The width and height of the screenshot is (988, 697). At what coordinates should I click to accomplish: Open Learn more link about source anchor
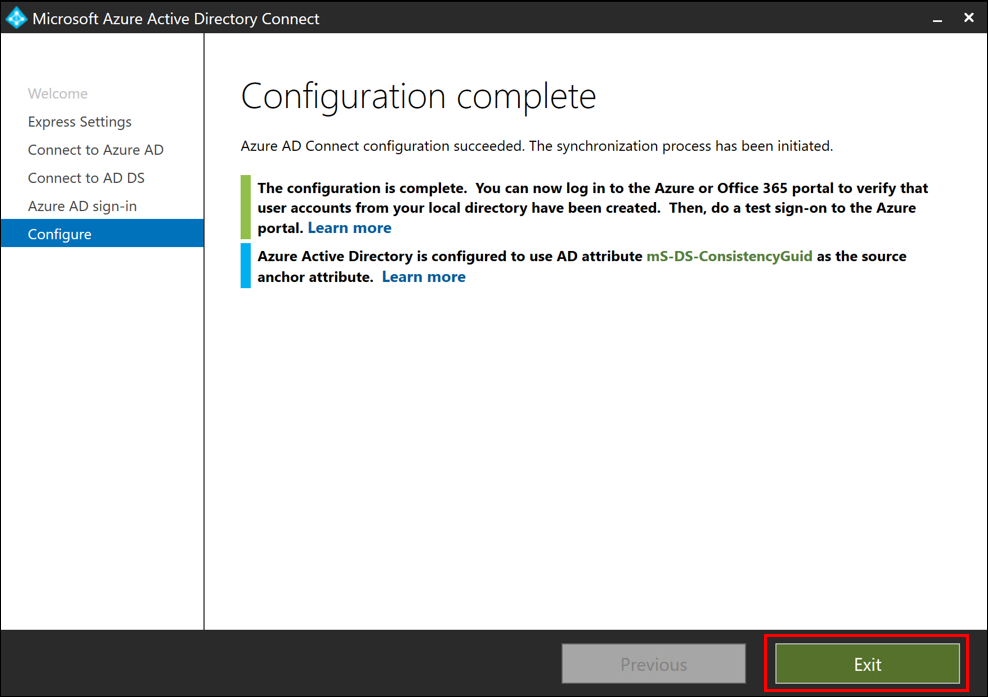click(424, 277)
